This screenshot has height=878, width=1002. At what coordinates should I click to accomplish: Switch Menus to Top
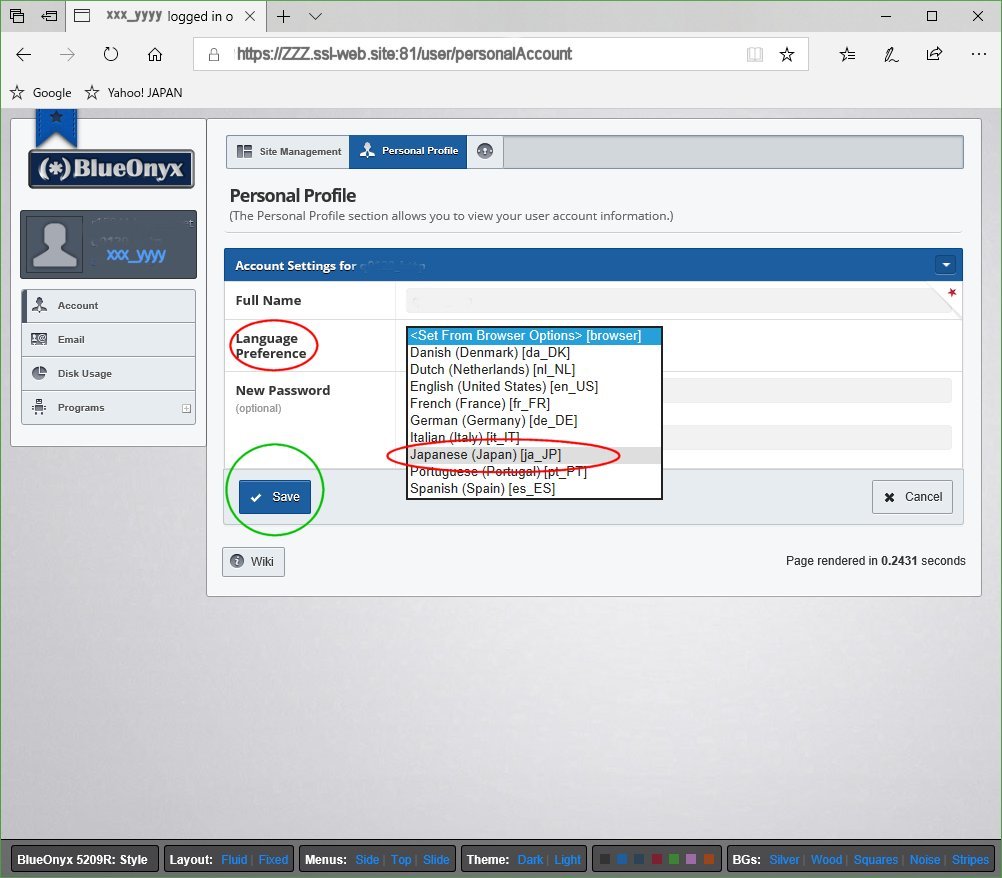pos(401,859)
